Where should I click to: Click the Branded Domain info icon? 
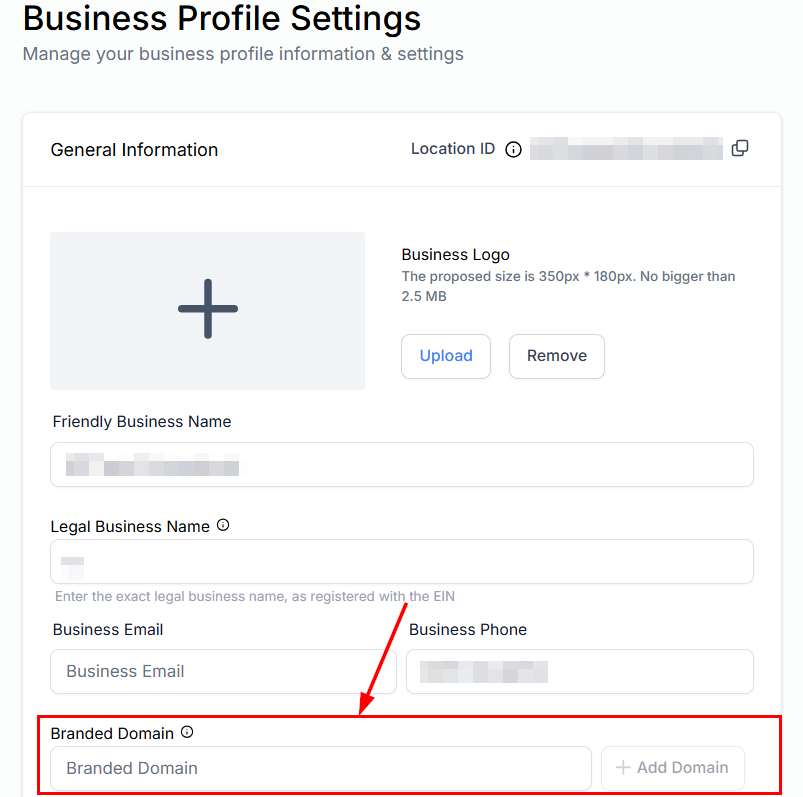187,732
